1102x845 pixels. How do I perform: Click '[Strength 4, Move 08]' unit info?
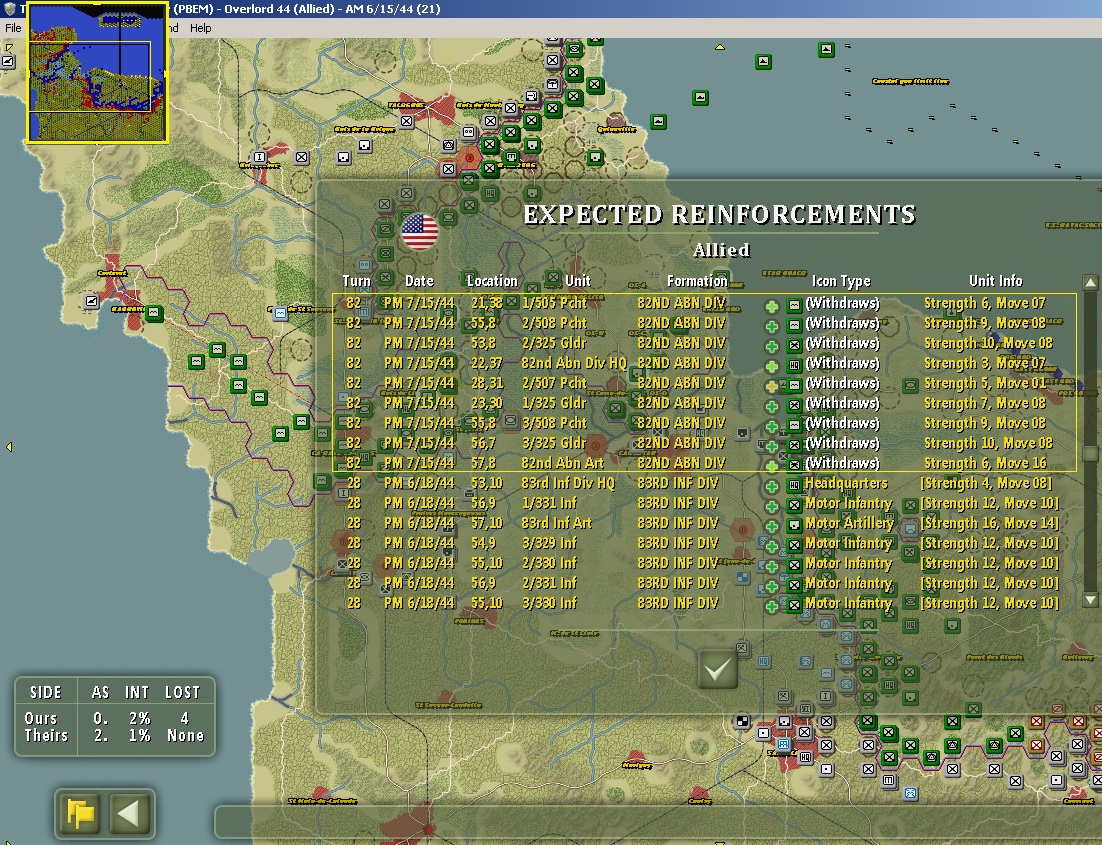pyautogui.click(x=986, y=483)
